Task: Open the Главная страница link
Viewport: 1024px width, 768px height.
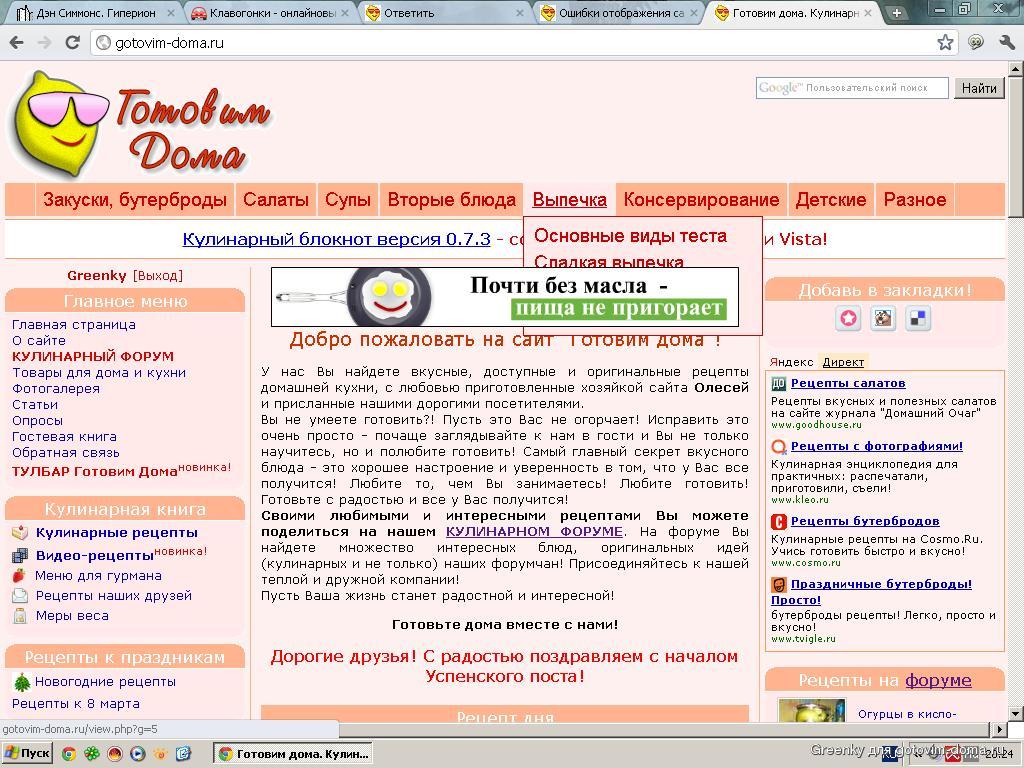Action: (74, 325)
